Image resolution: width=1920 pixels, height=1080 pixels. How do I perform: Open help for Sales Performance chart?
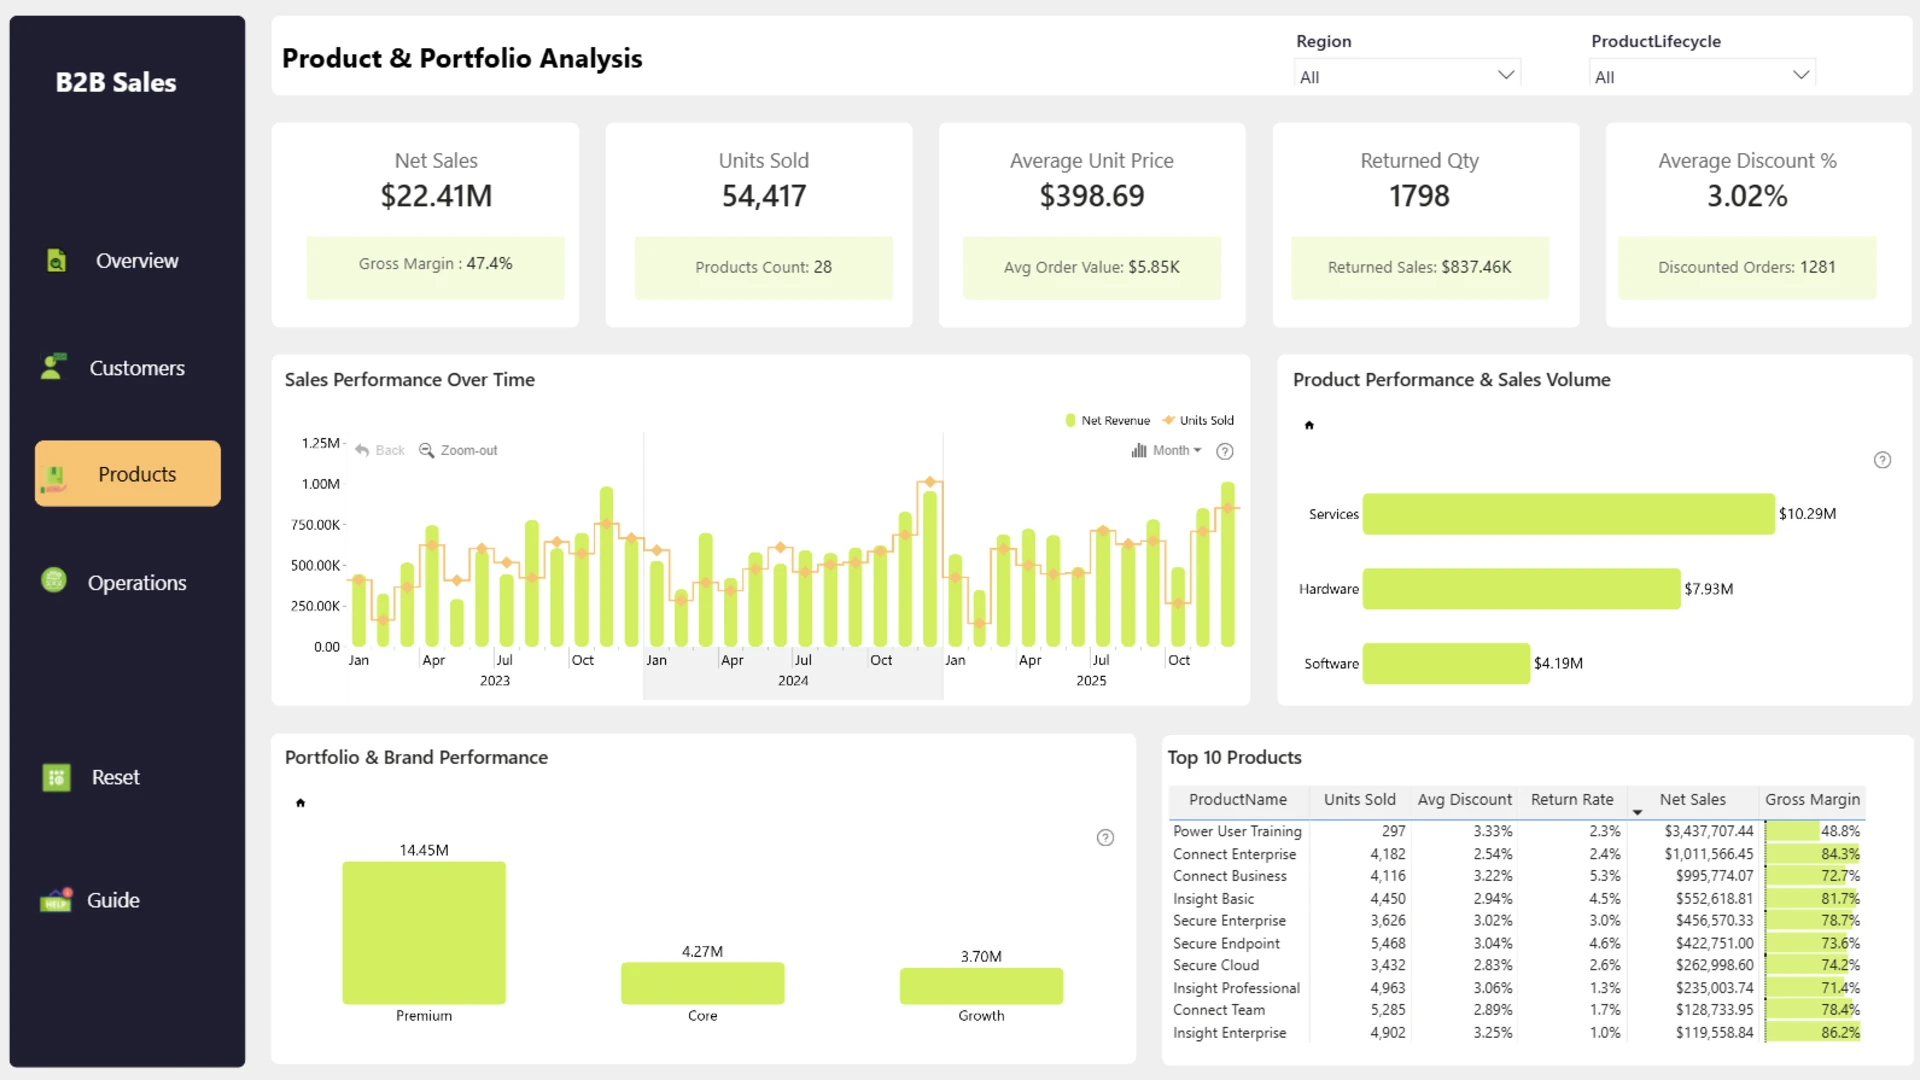1224,452
